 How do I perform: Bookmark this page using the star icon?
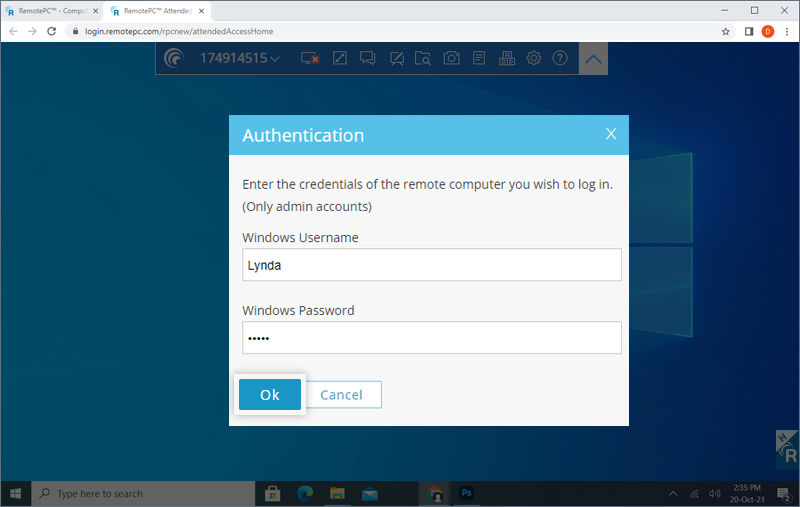point(726,31)
